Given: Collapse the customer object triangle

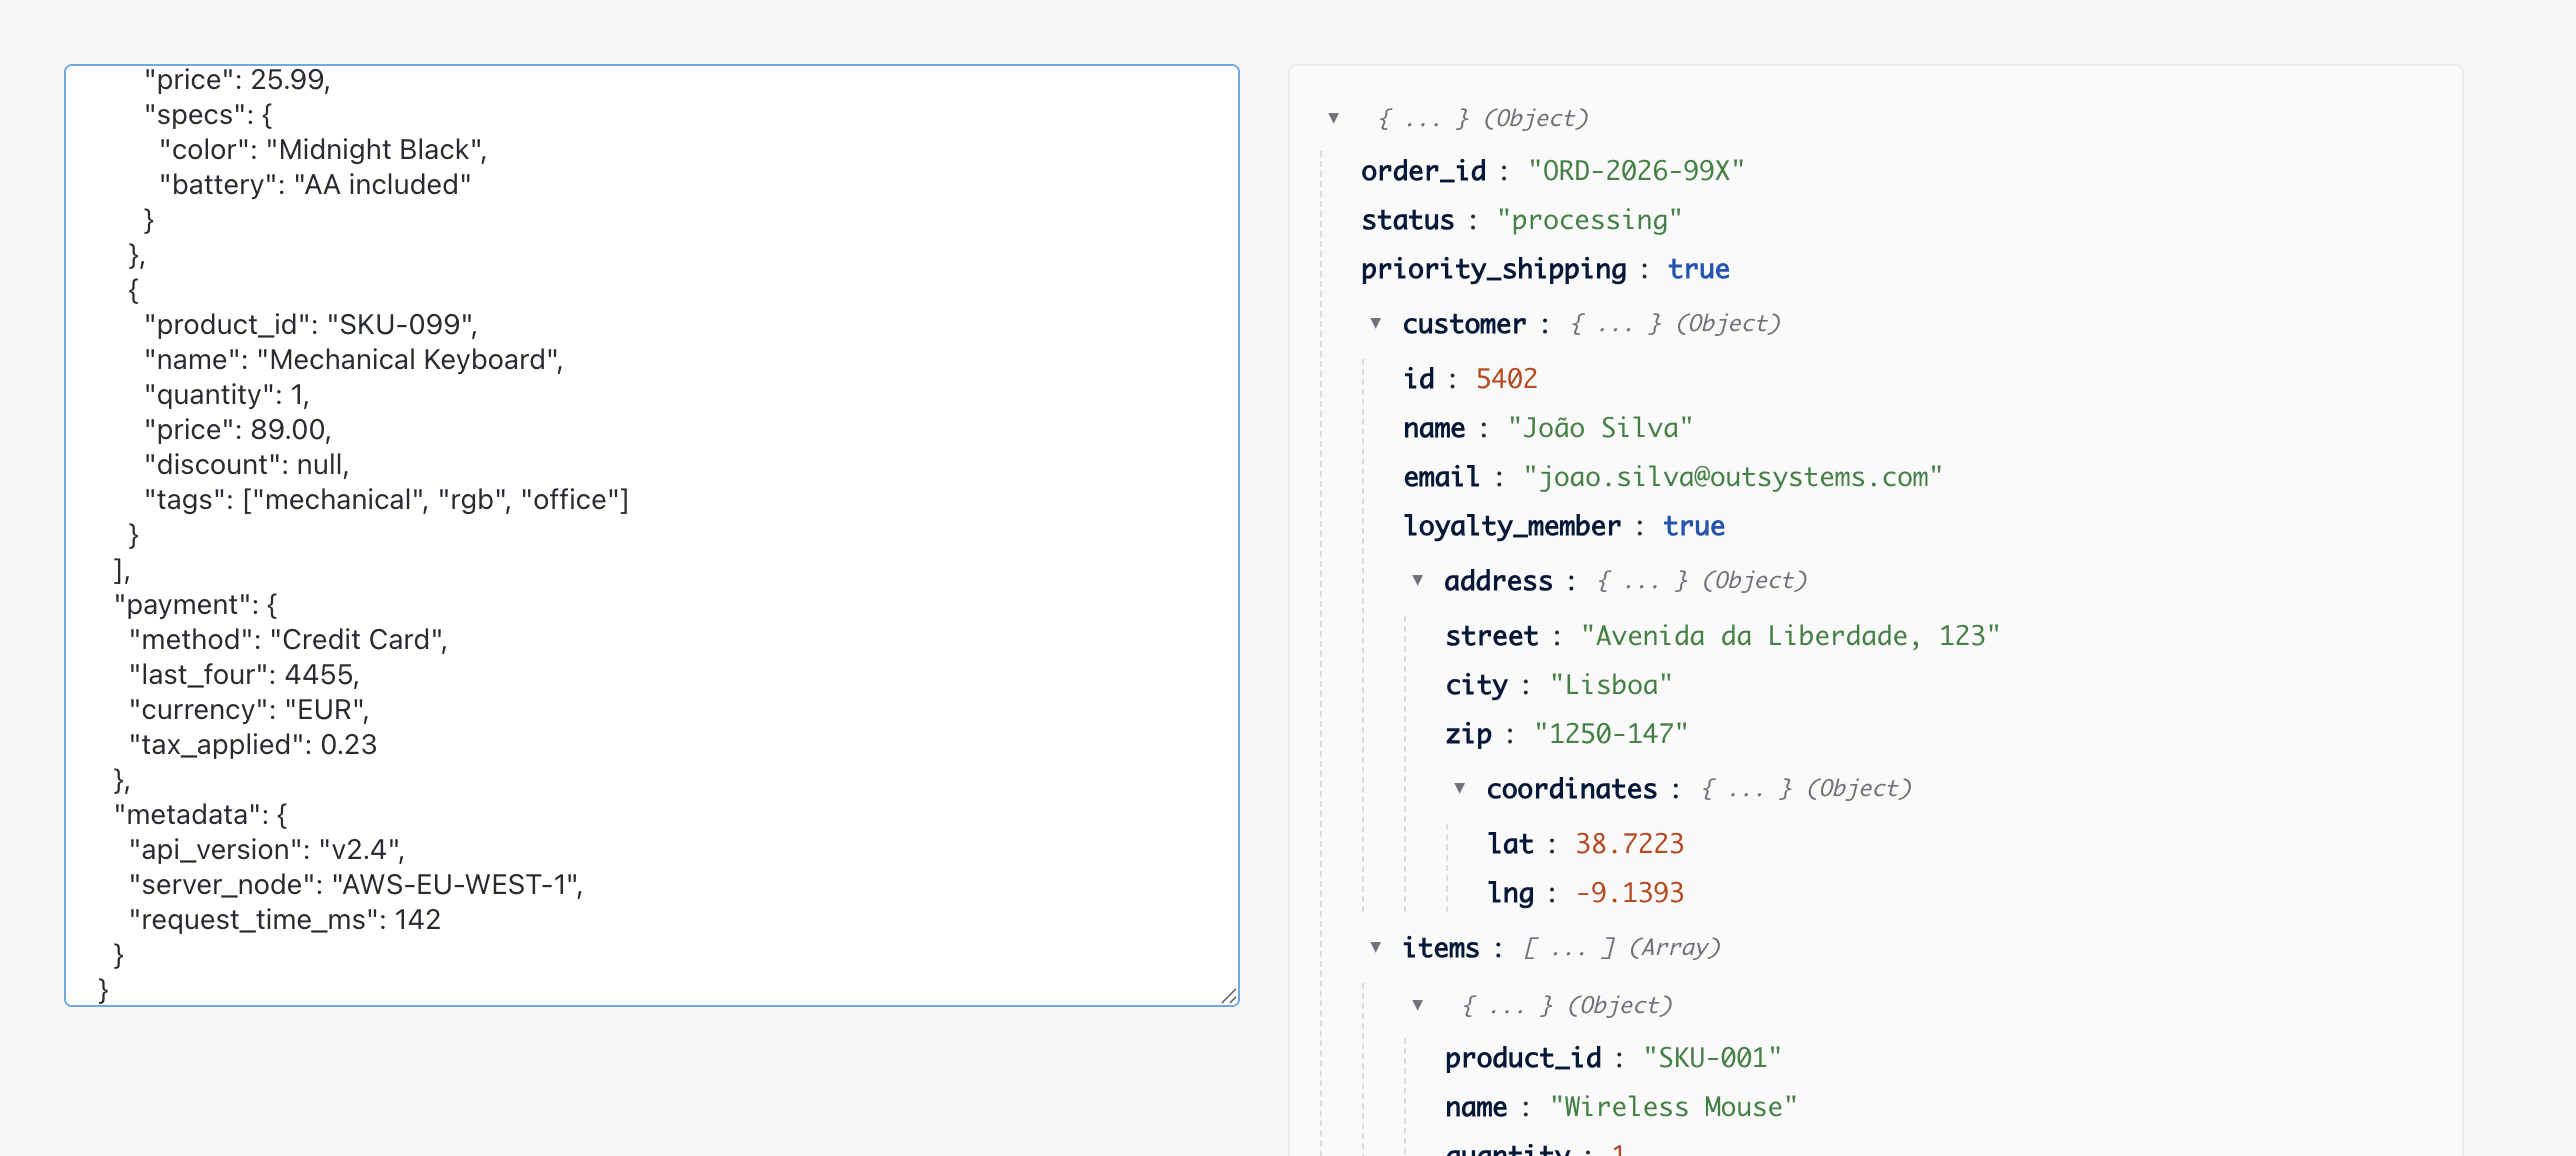Looking at the screenshot, I should [x=1375, y=323].
